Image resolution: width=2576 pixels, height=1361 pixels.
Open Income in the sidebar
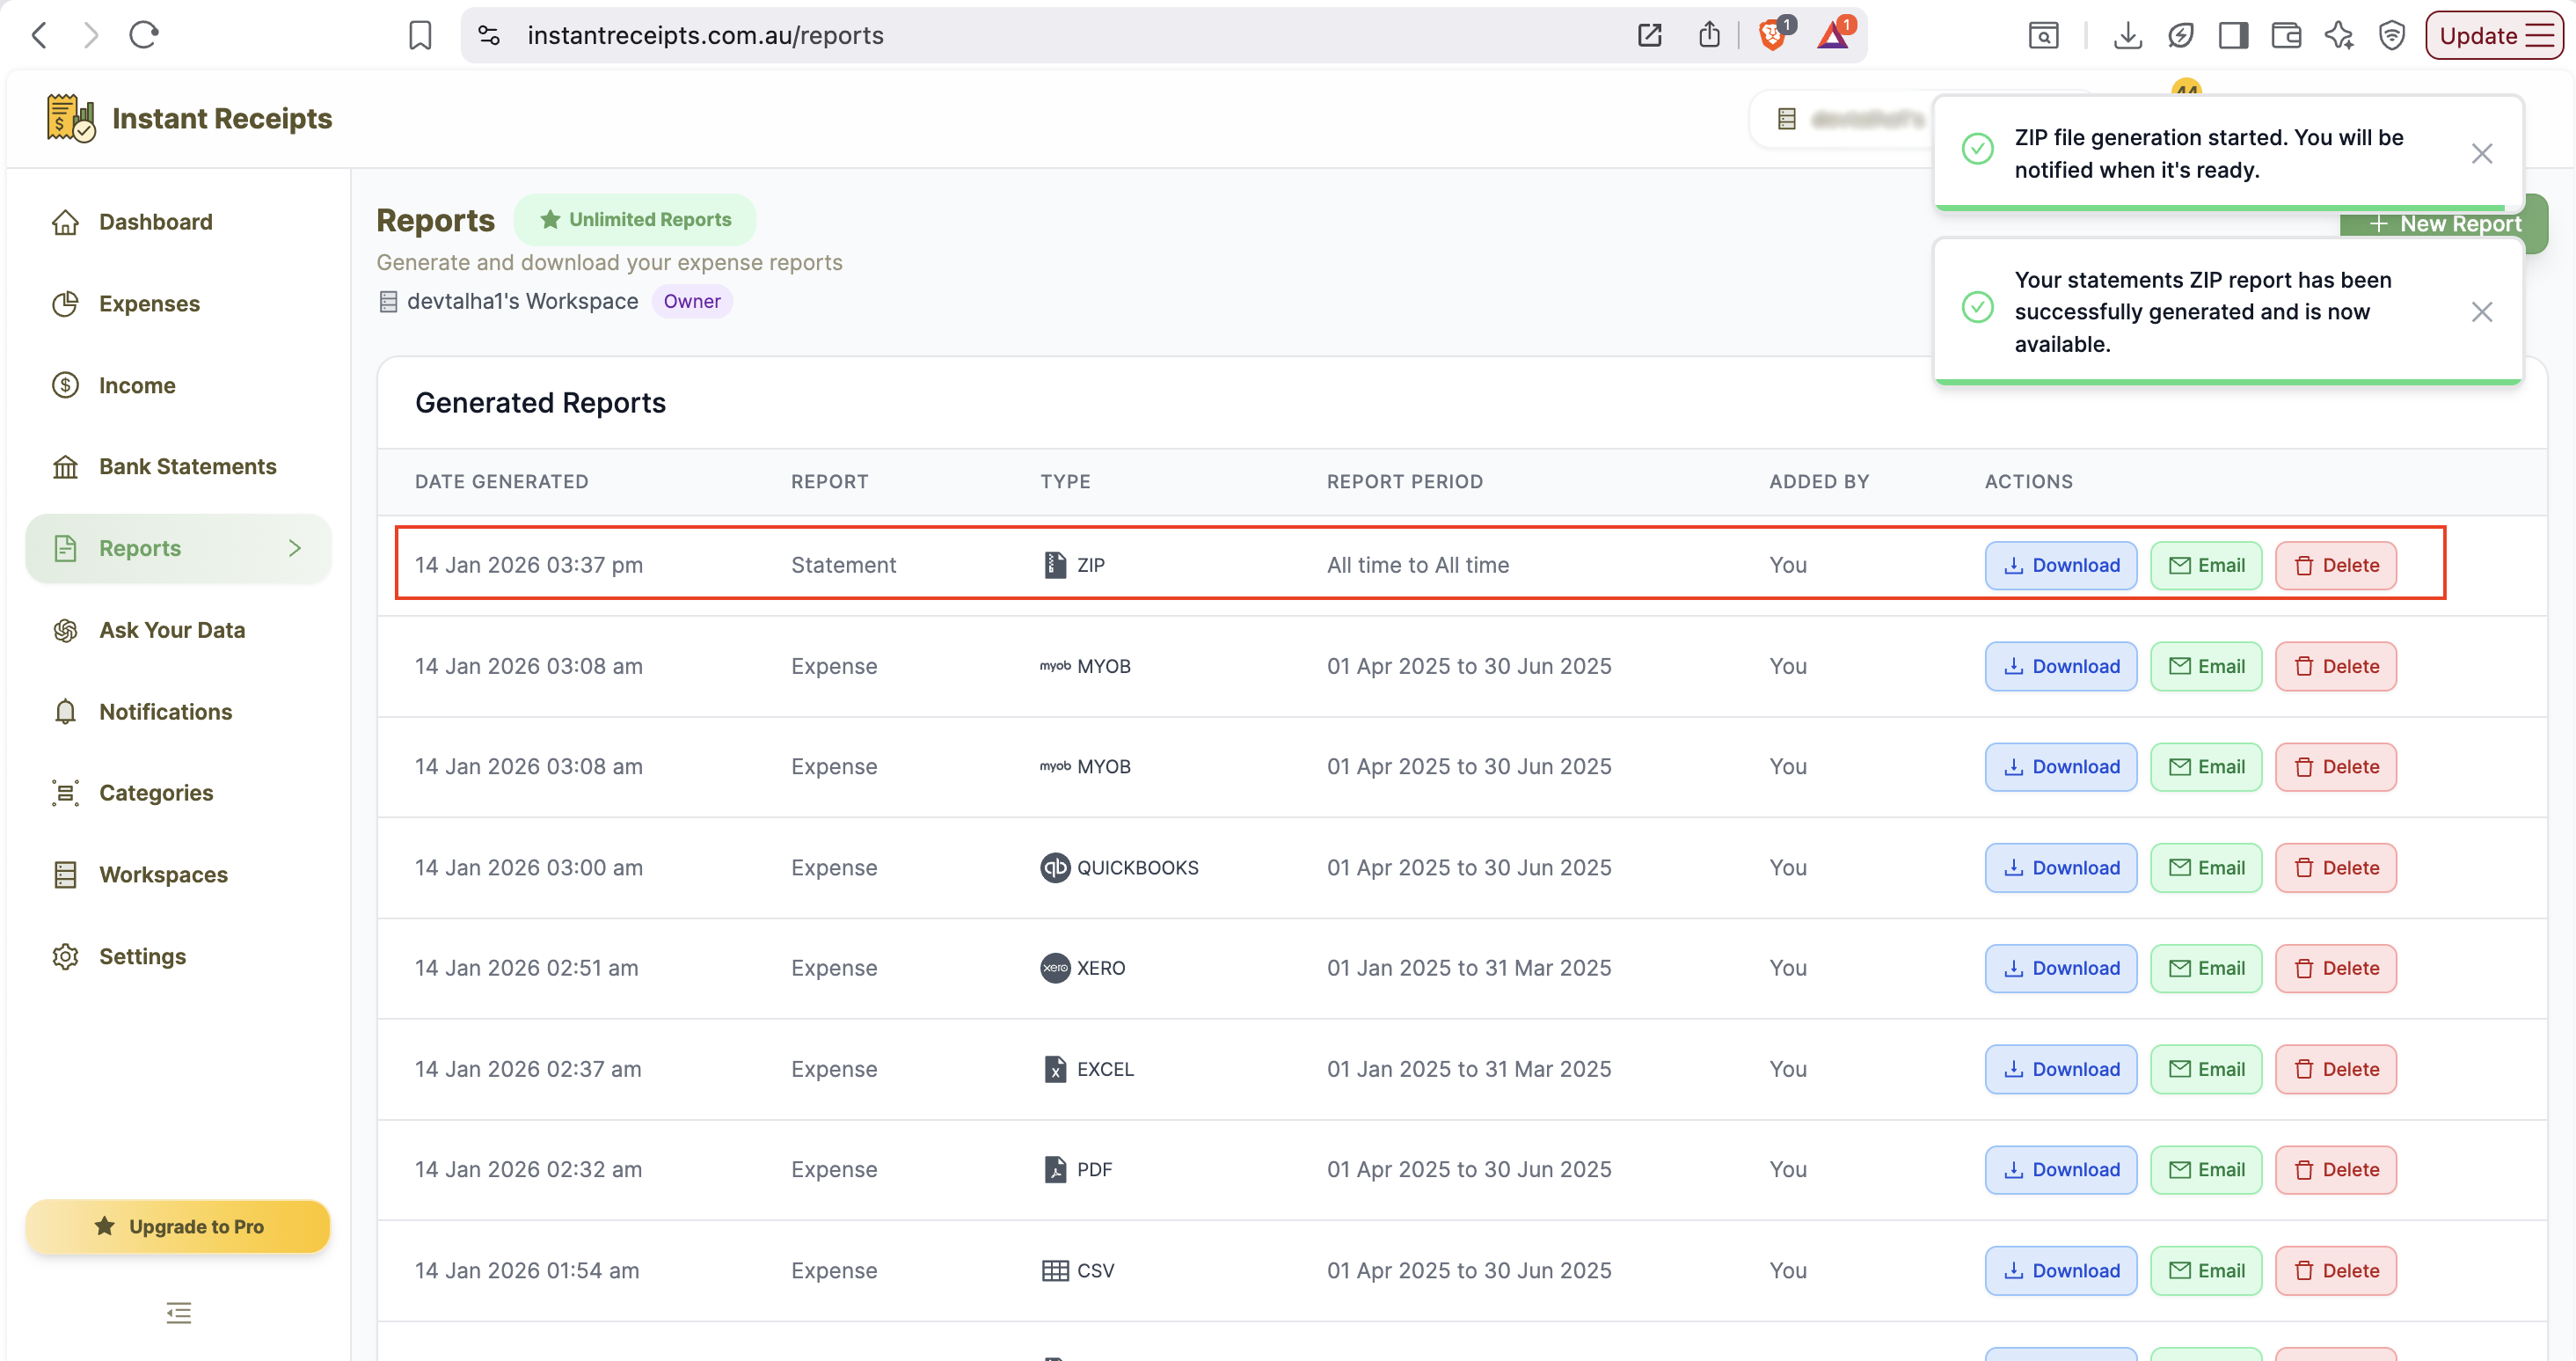tap(178, 386)
